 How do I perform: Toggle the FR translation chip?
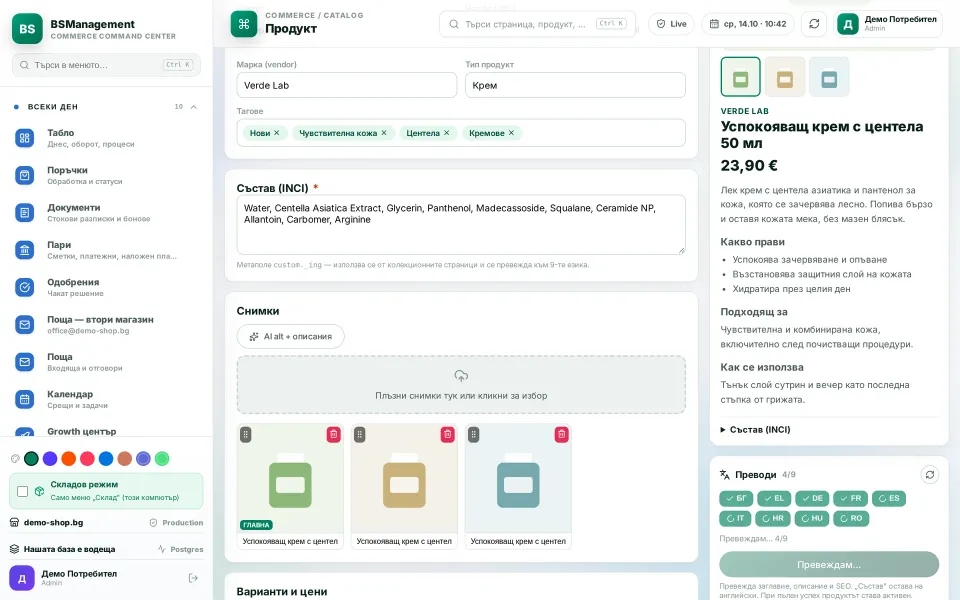[850, 498]
